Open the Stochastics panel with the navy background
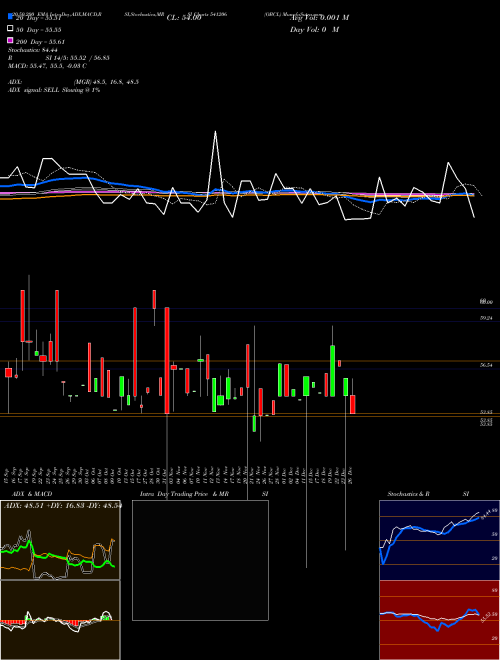 tap(439, 540)
